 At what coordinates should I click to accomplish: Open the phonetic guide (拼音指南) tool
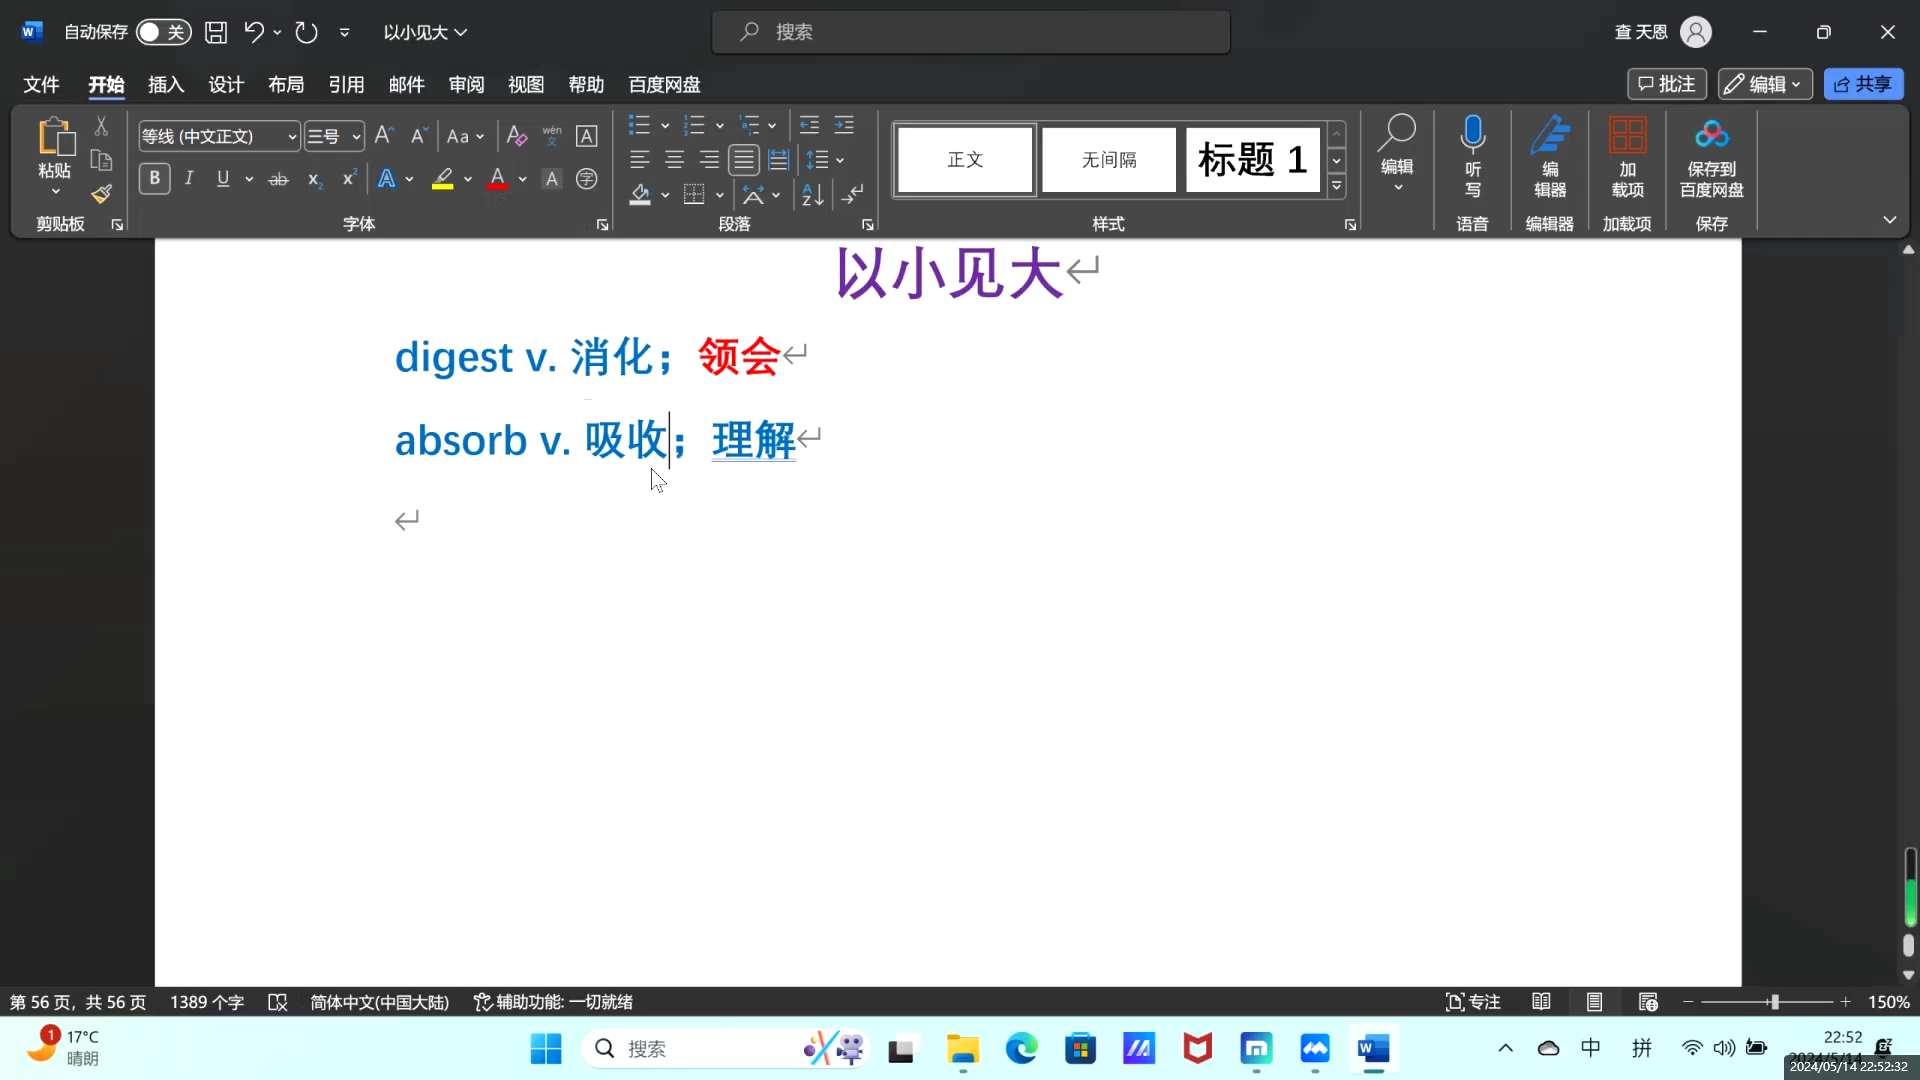pyautogui.click(x=552, y=135)
